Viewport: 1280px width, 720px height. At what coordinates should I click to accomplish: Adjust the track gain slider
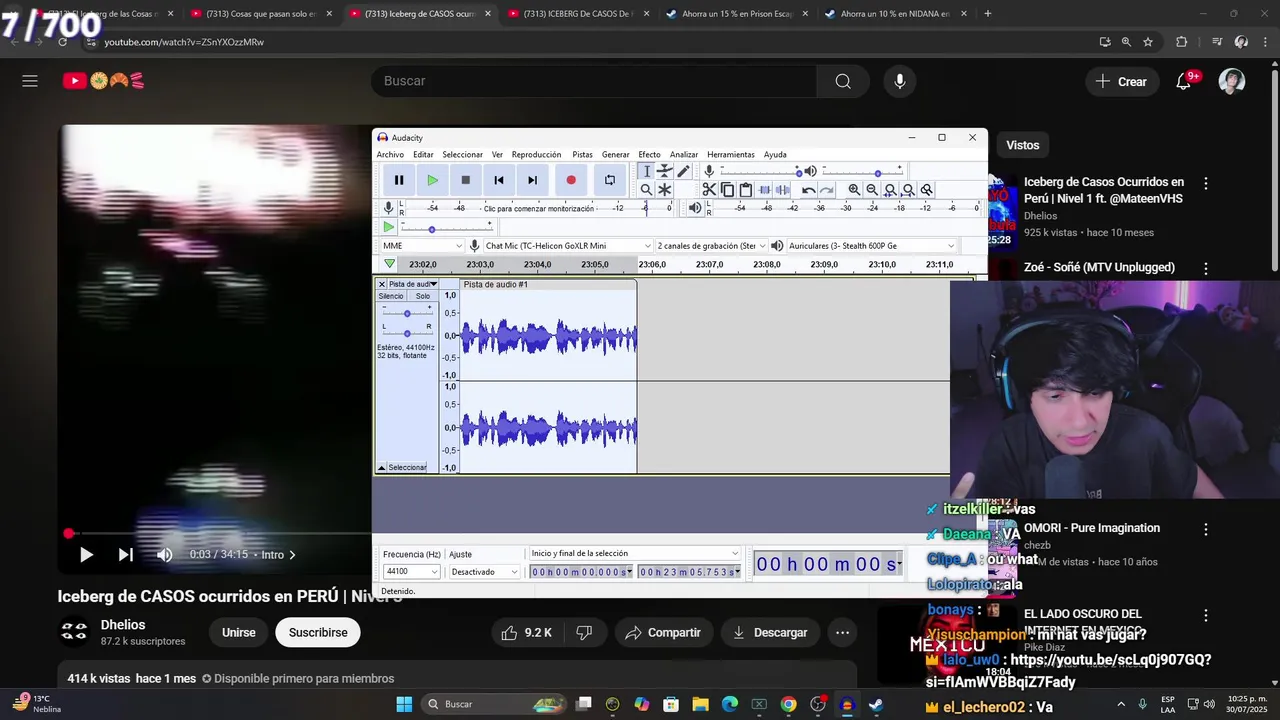[407, 314]
